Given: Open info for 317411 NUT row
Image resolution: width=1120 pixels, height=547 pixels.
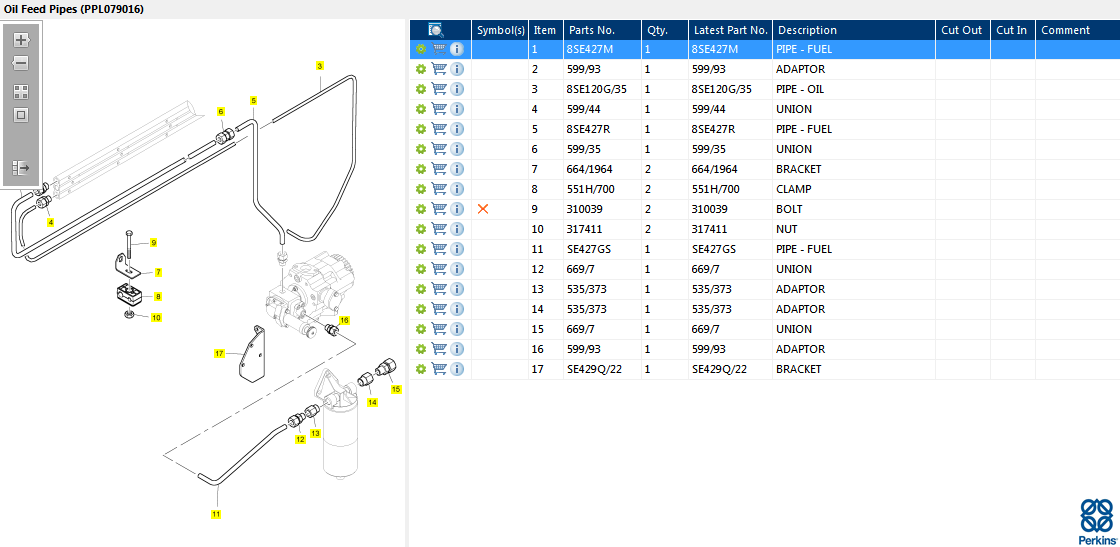Looking at the screenshot, I should (x=457, y=229).
